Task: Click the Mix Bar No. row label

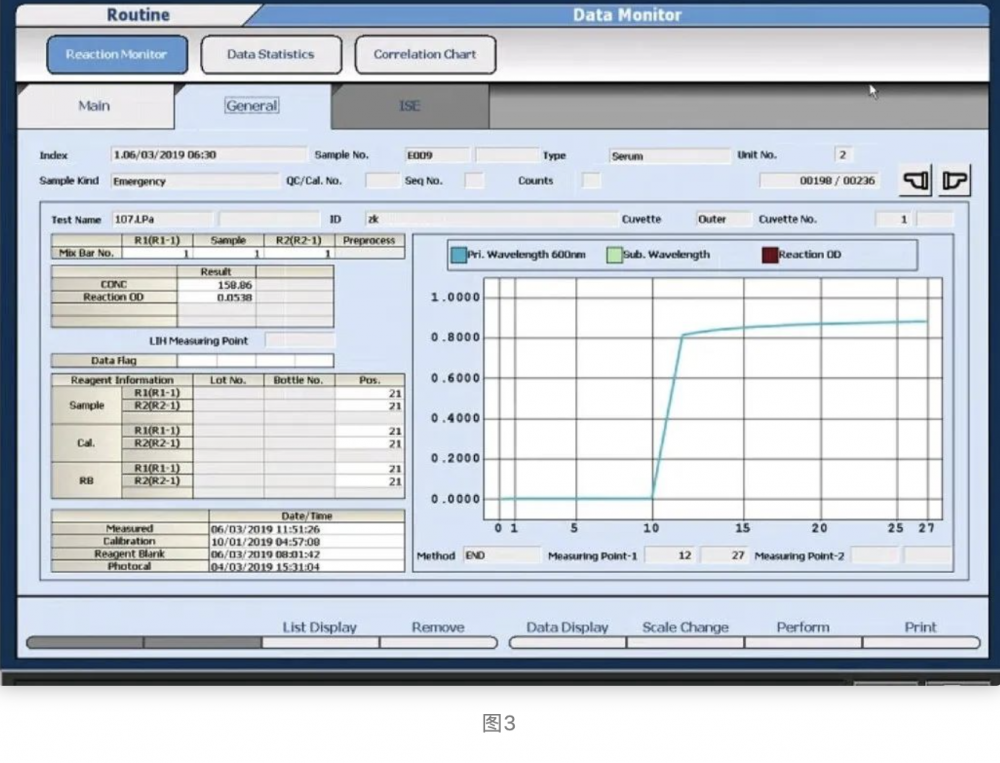Action: pyautogui.click(x=86, y=253)
